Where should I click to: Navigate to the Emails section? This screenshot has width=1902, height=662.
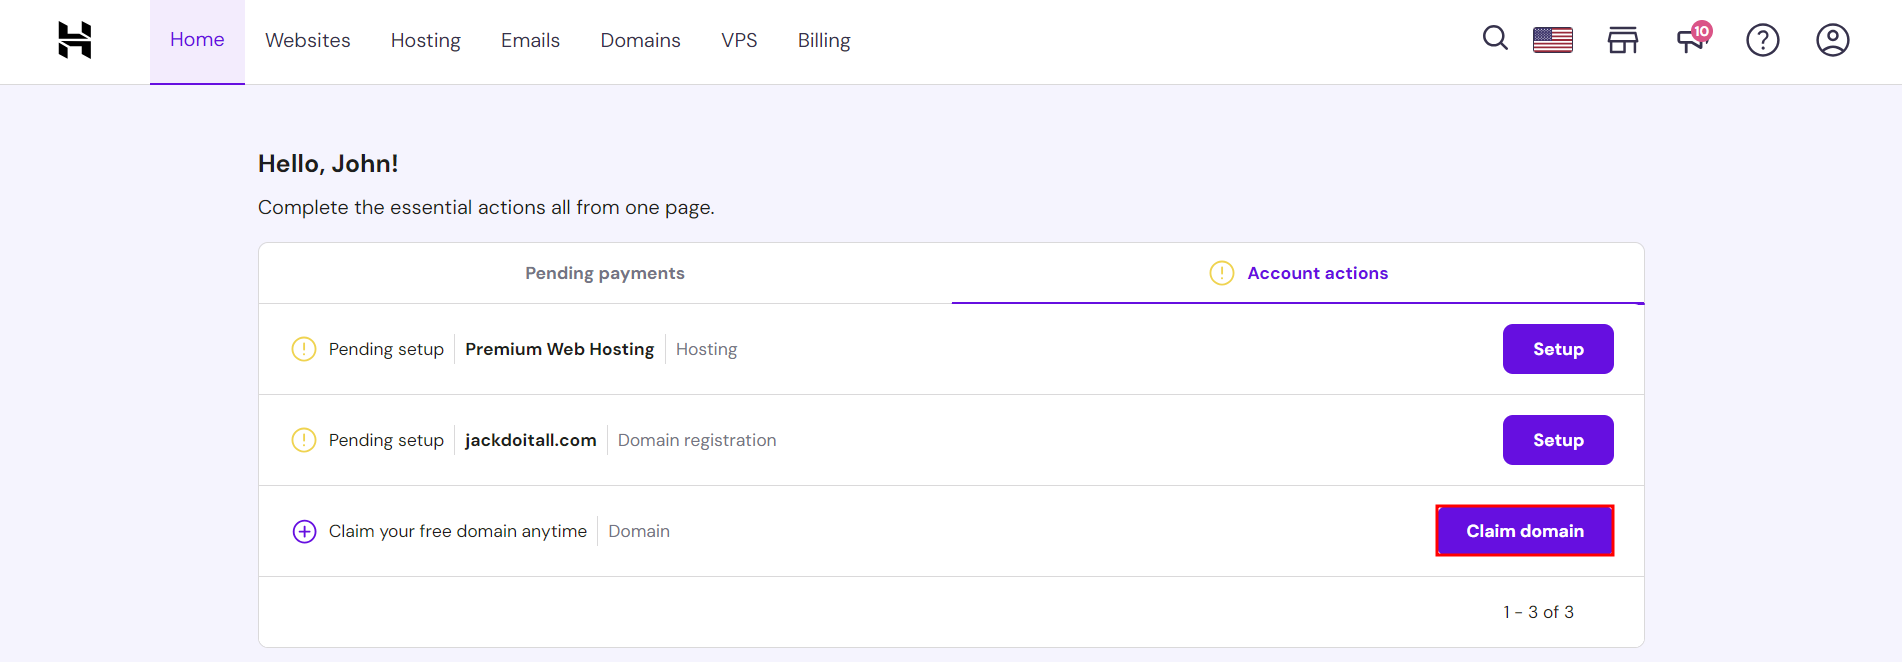click(530, 40)
